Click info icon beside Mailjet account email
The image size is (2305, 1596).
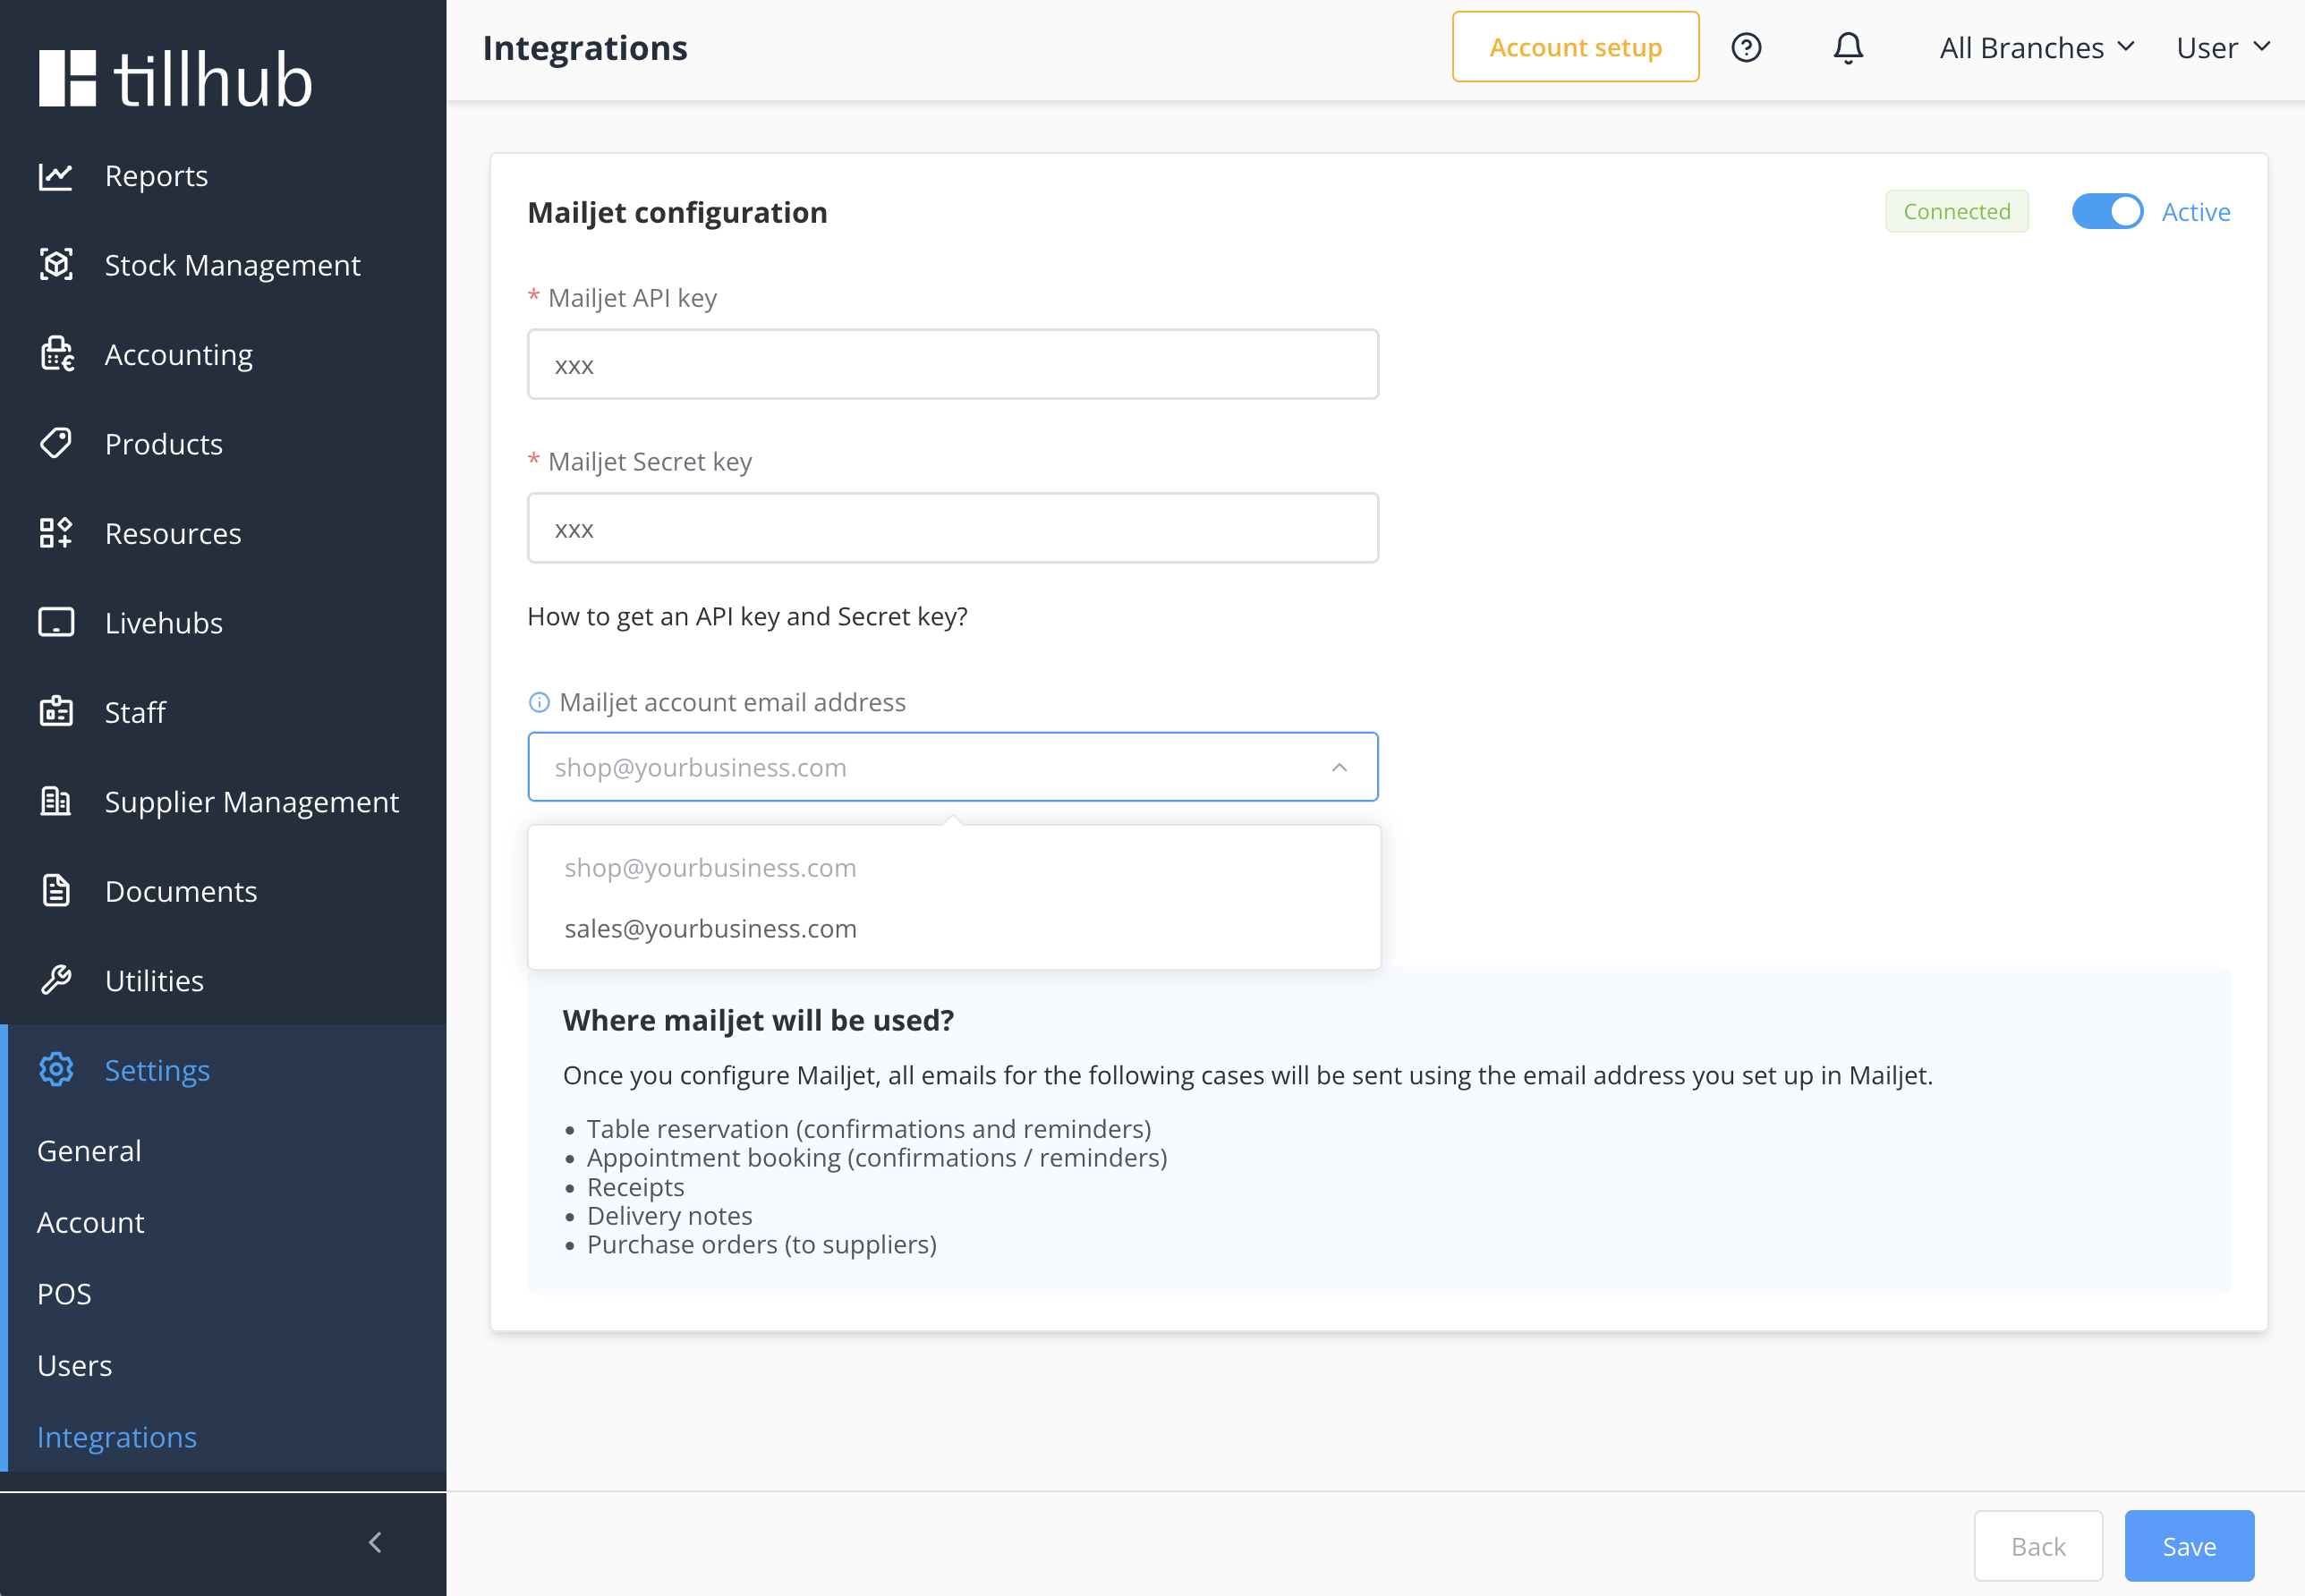(539, 702)
